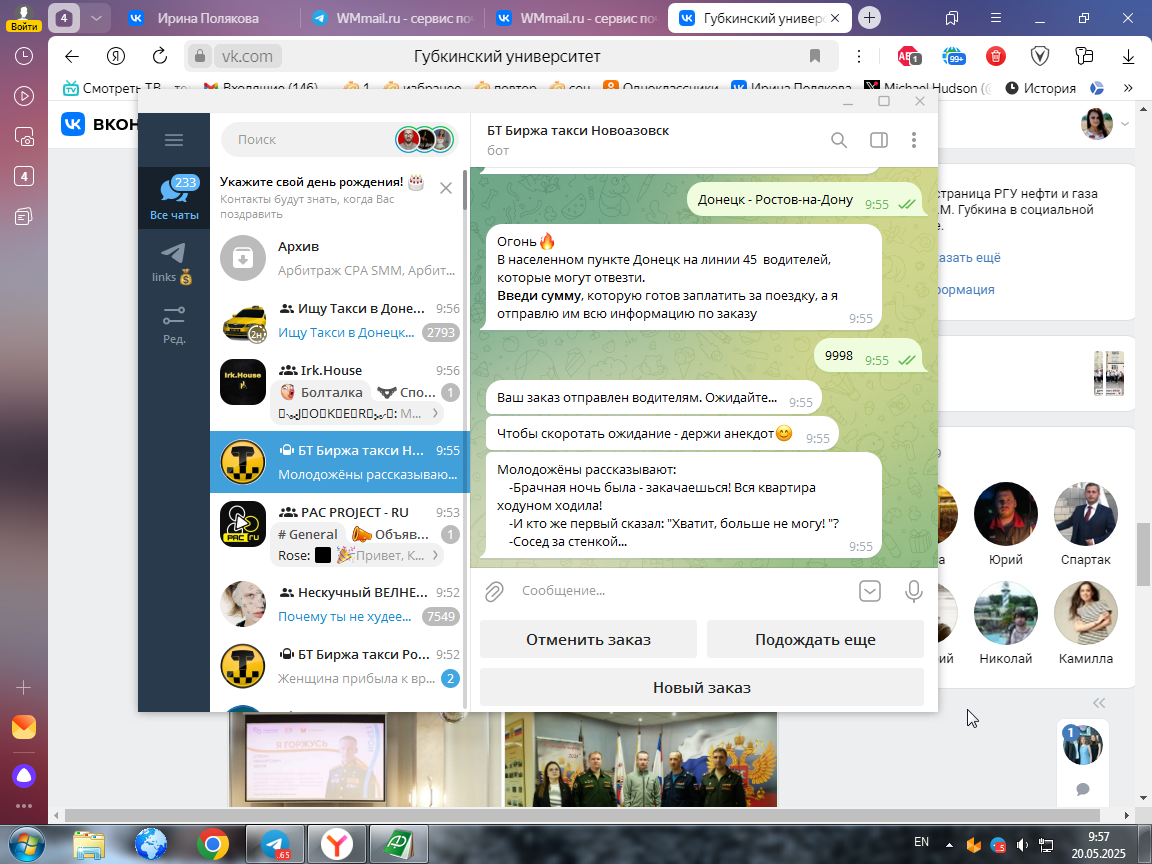Image resolution: width=1152 pixels, height=864 pixels.
Task: Click the message input field
Action: 683,591
